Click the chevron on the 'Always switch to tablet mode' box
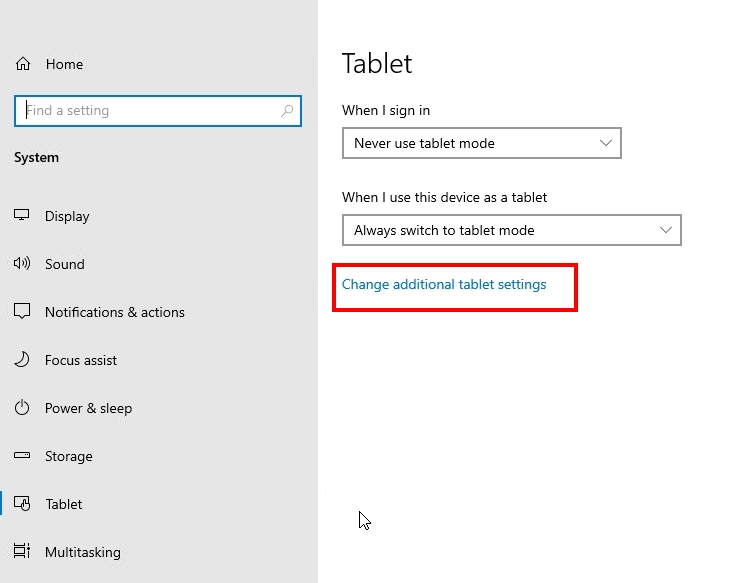This screenshot has height=583, width=740. pos(666,230)
